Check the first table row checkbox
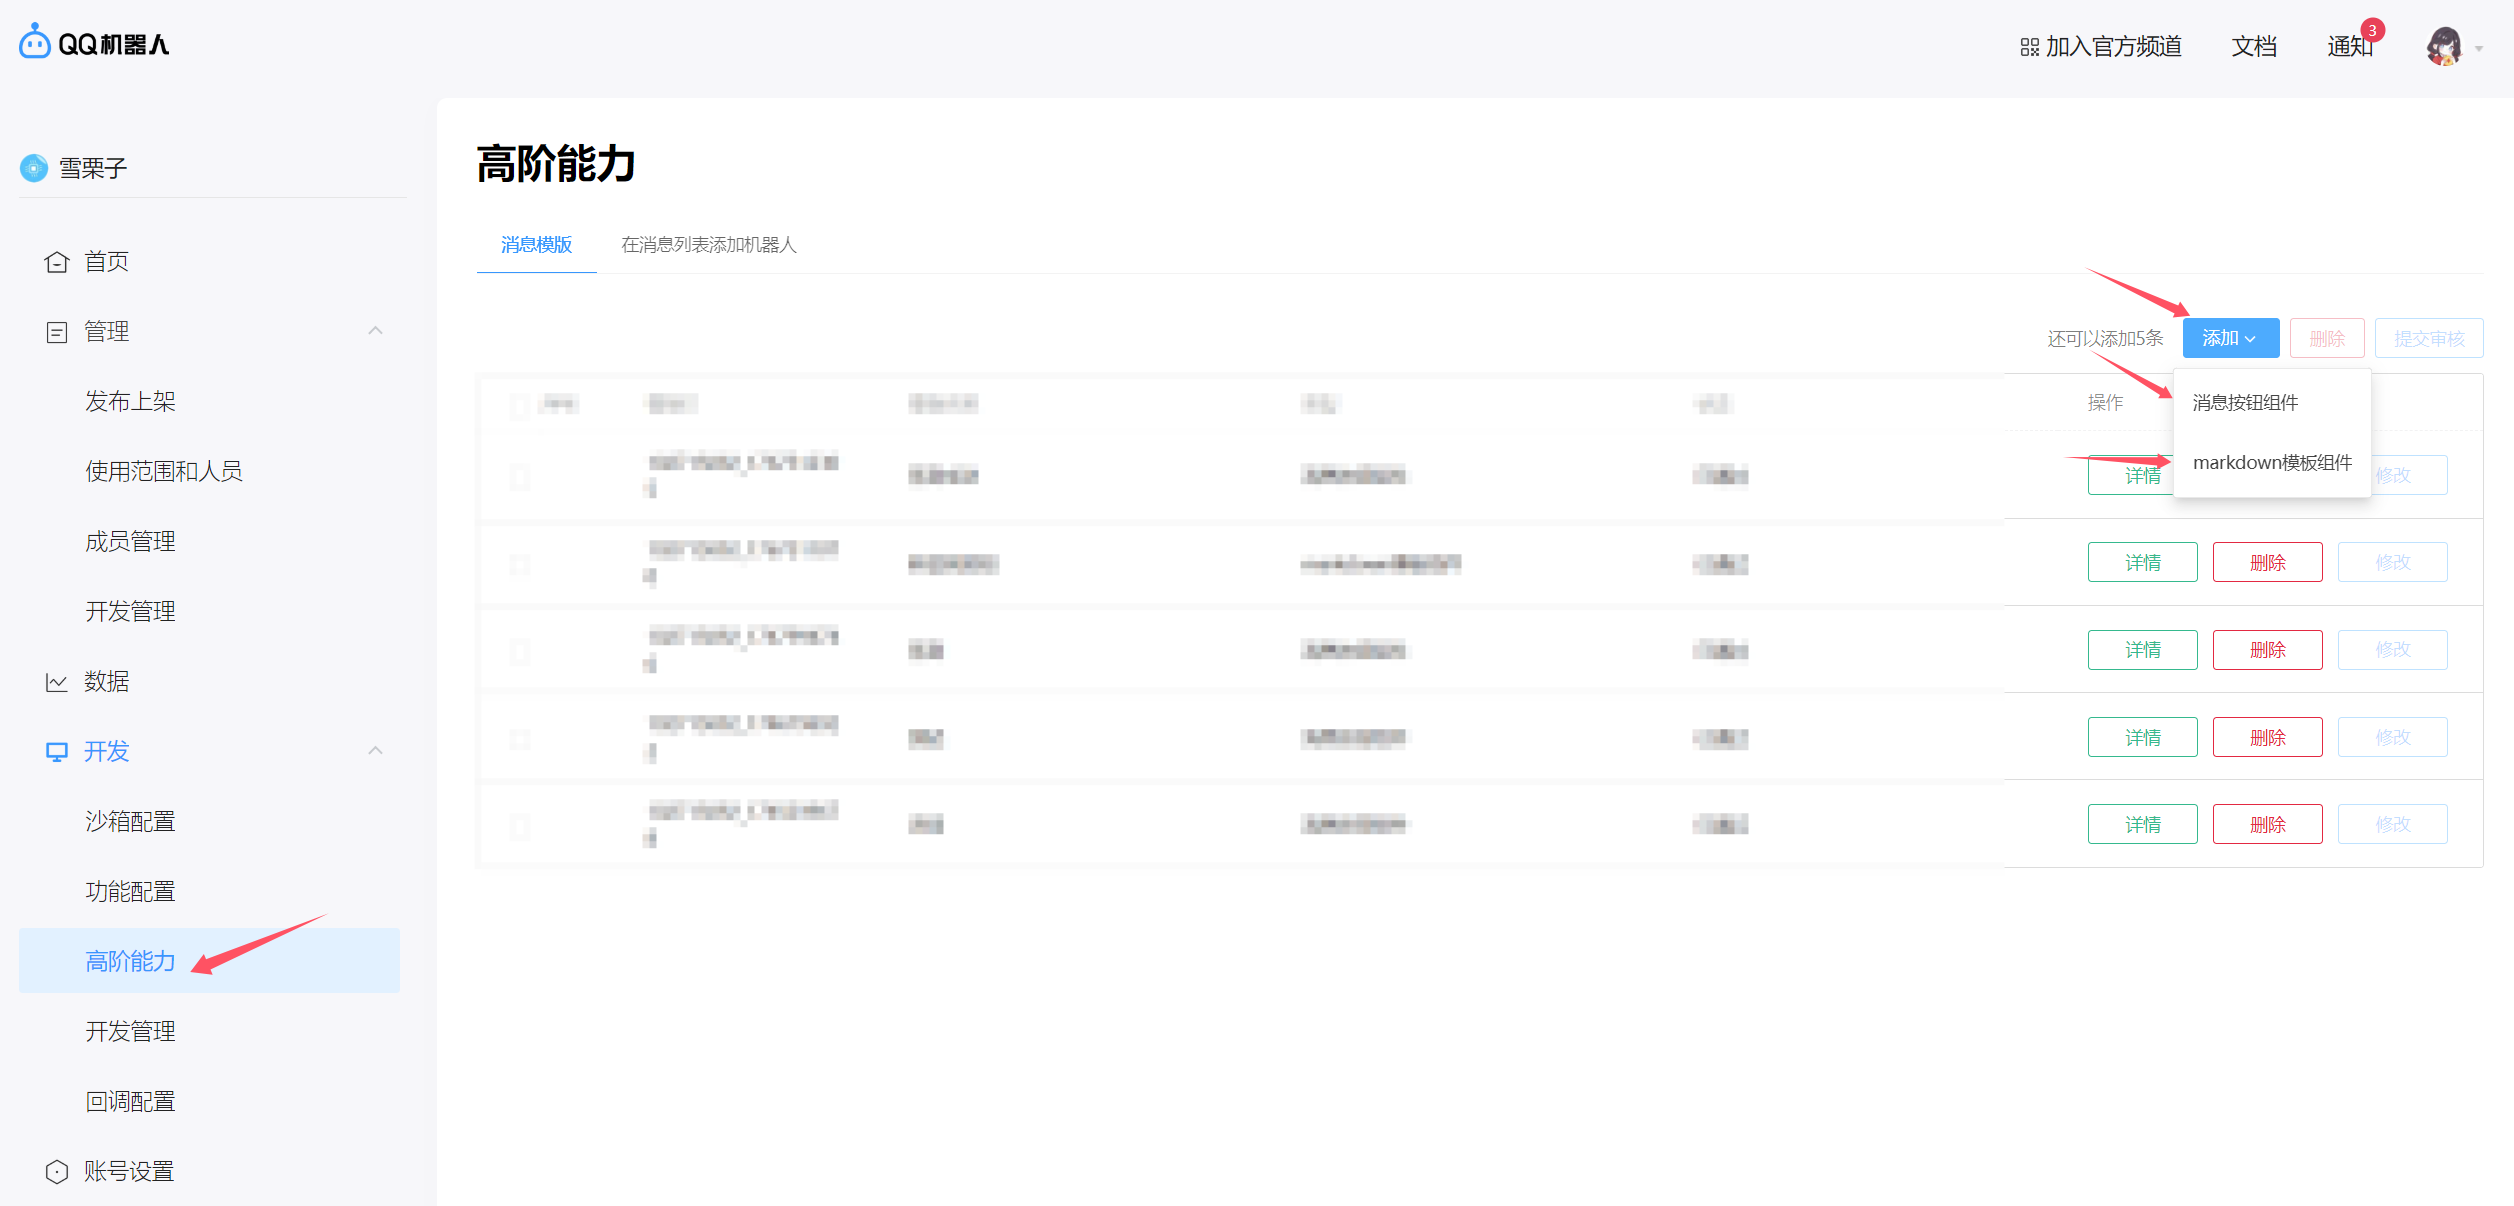2514x1206 pixels. click(x=520, y=476)
